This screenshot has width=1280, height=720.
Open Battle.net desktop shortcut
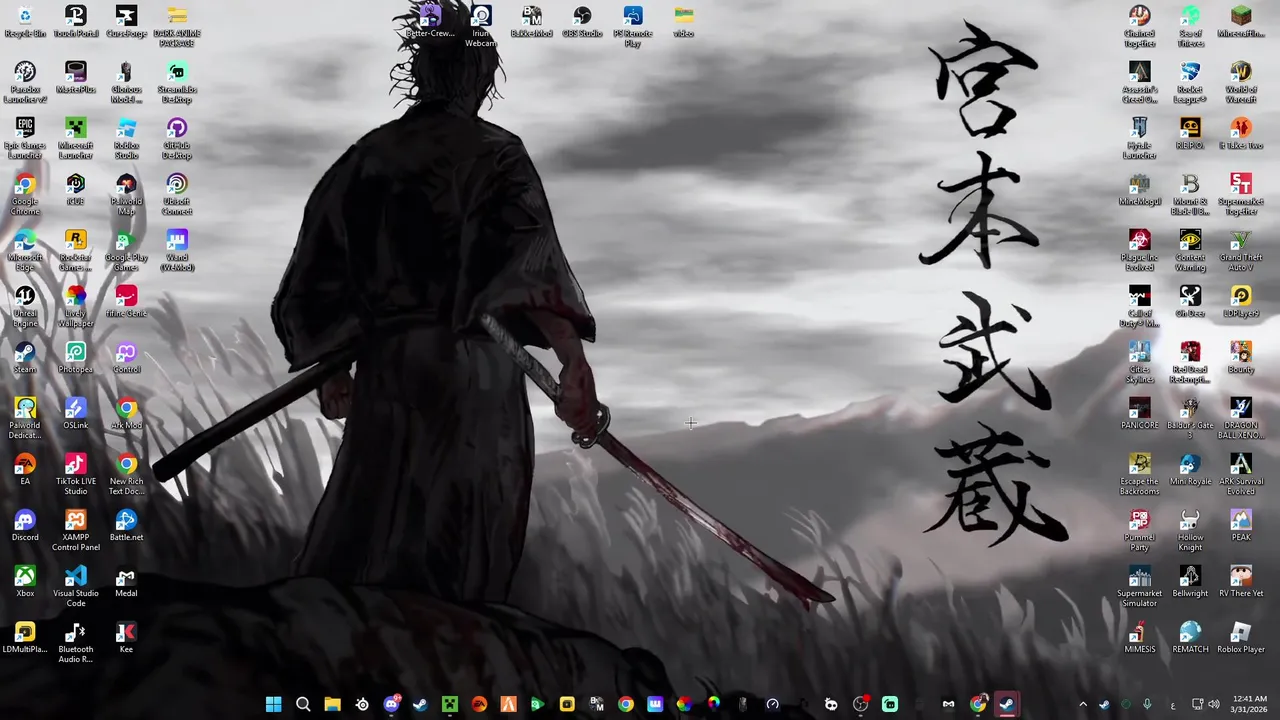pos(126,526)
